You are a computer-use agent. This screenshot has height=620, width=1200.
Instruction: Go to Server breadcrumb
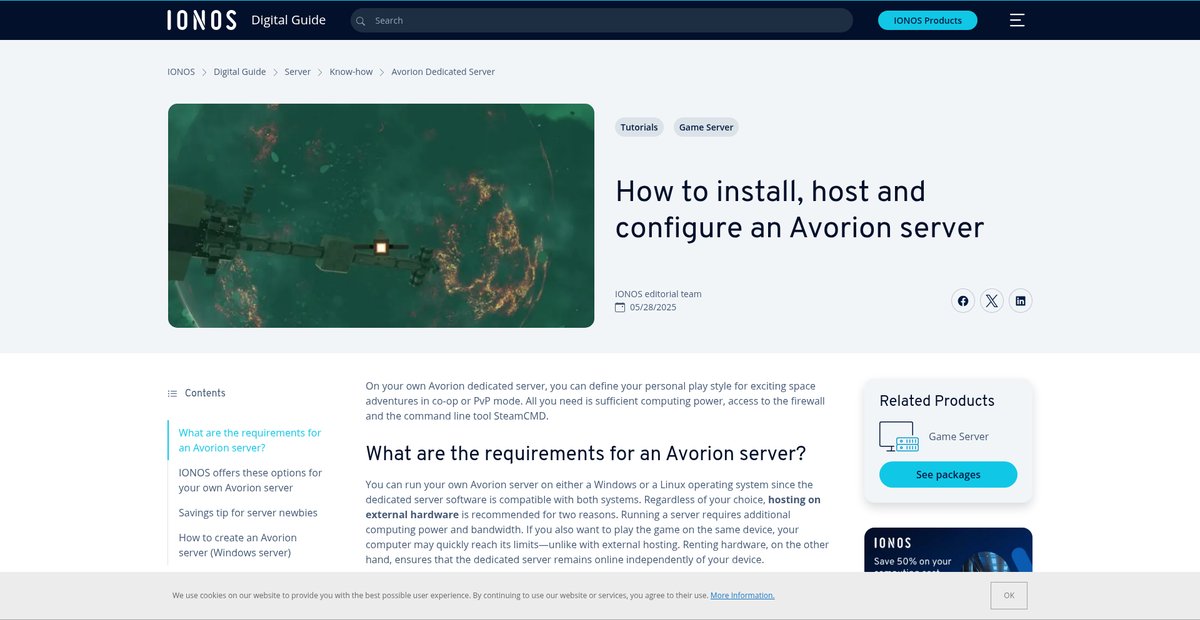[x=297, y=72]
